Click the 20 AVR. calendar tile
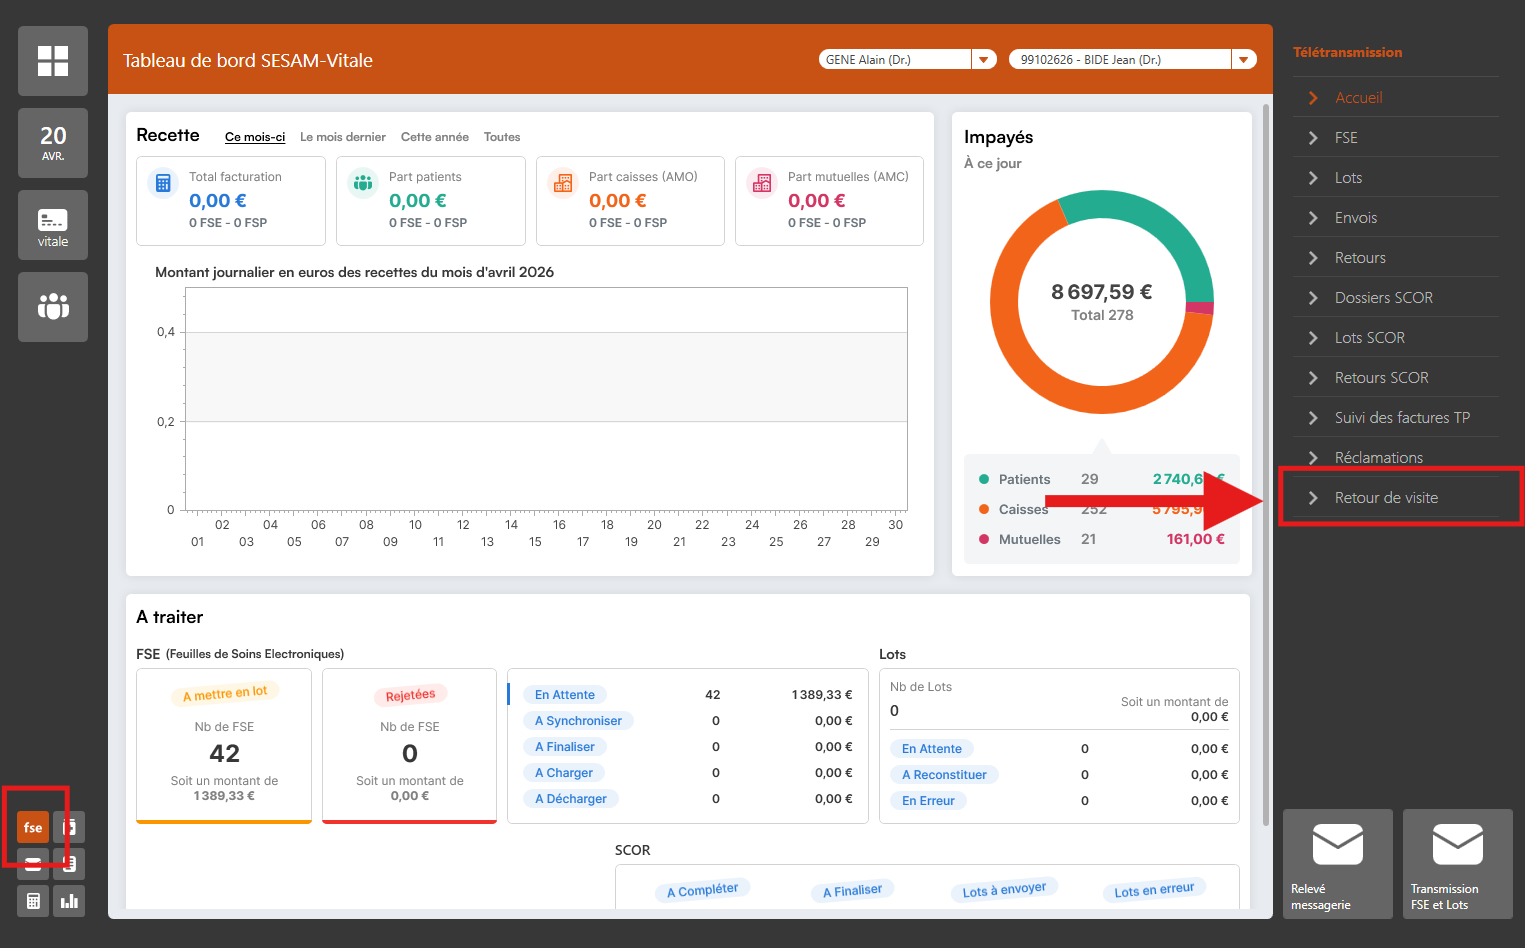Image resolution: width=1525 pixels, height=948 pixels. (53, 143)
